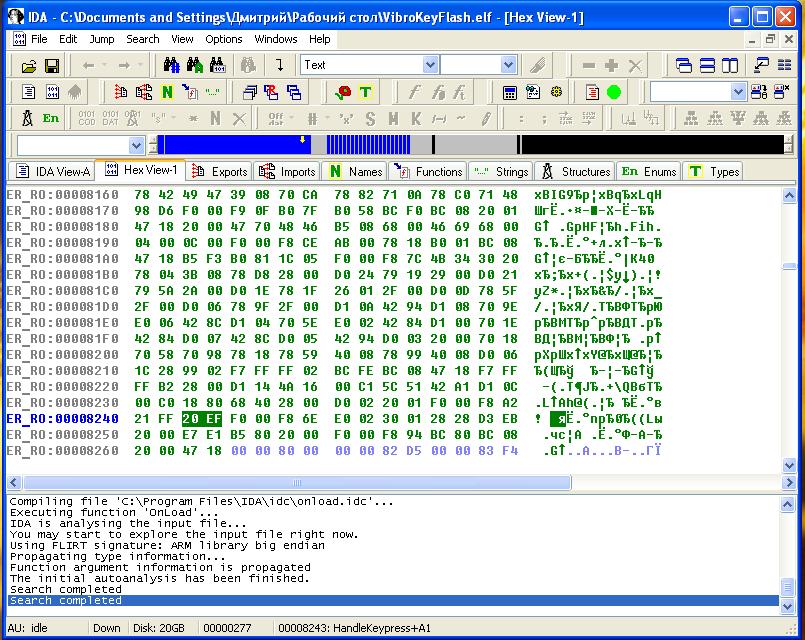
Task: Expand the dropdown left of the navigation band
Action: click(136, 145)
